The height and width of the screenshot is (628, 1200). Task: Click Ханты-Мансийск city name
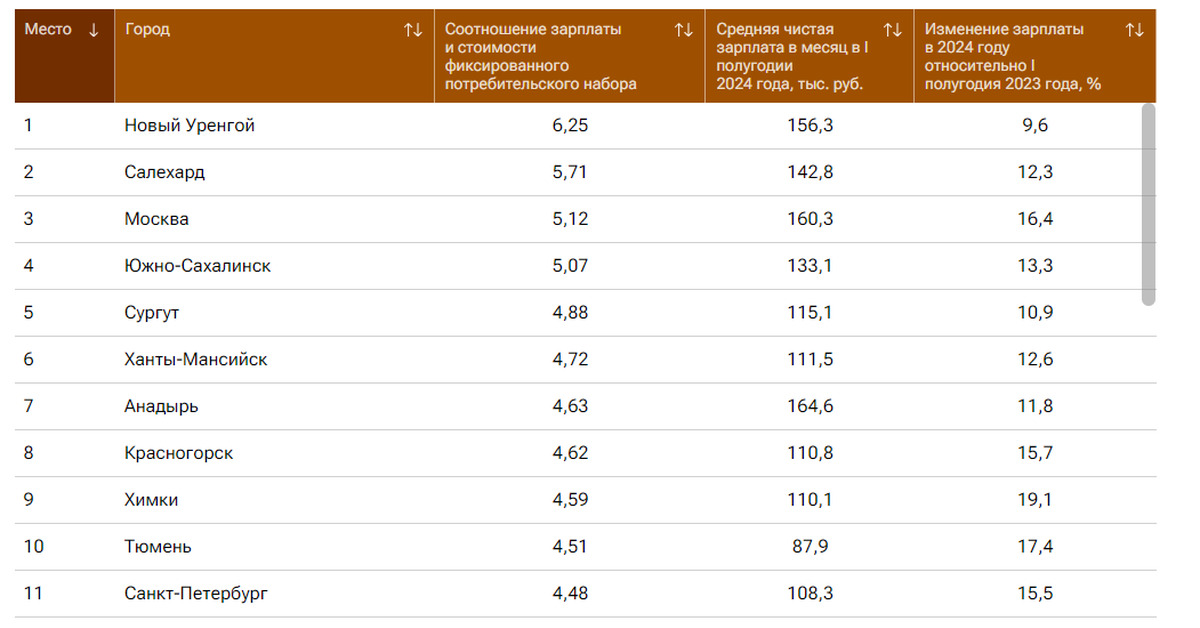pos(196,359)
